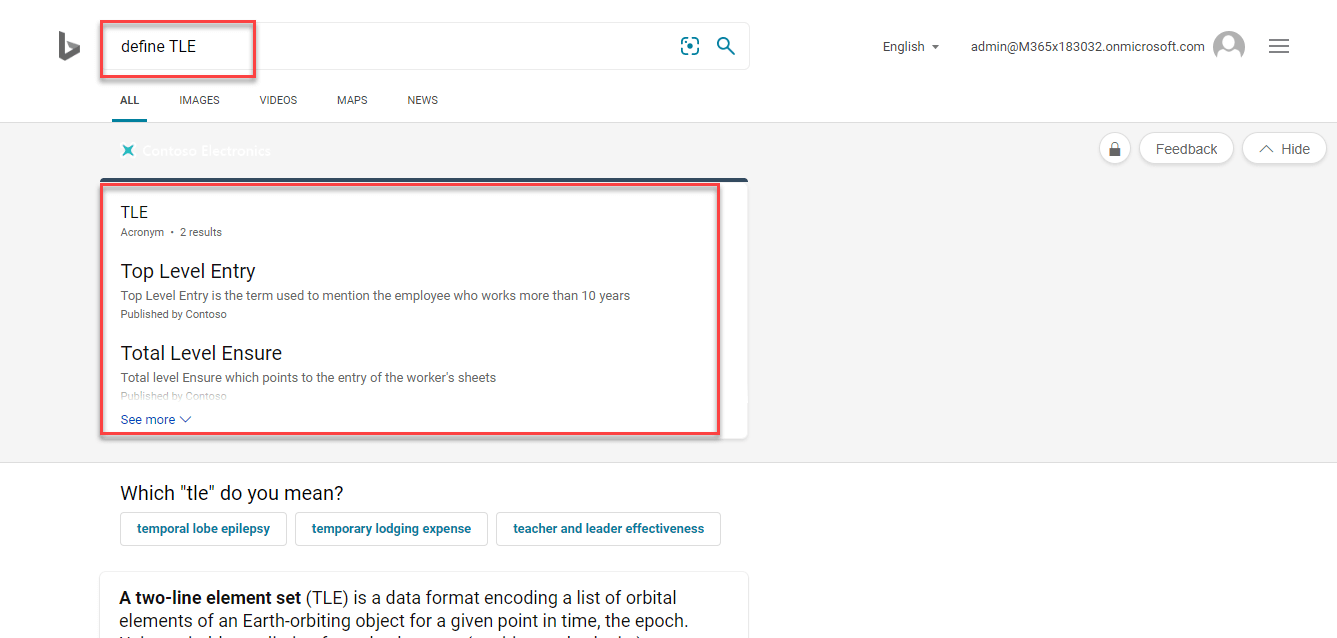Click the Contoso Electronics logo icon
This screenshot has width=1337, height=638.
128,151
